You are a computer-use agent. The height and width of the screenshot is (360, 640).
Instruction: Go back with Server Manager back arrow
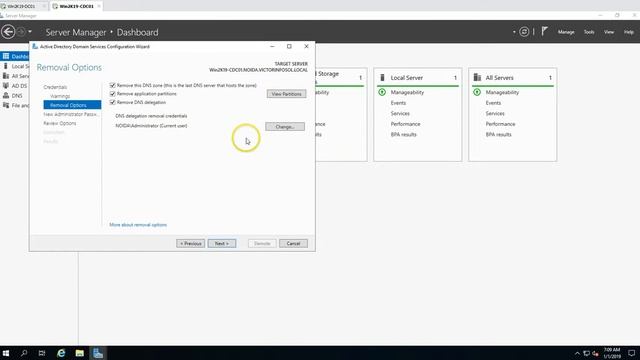tap(8, 32)
